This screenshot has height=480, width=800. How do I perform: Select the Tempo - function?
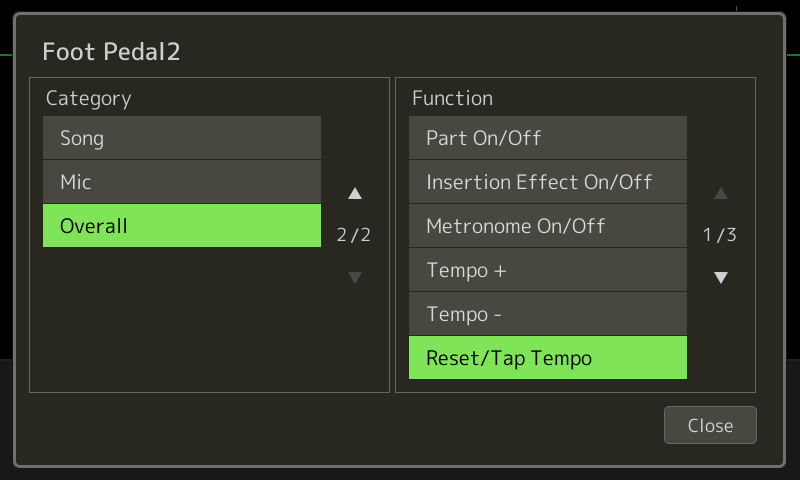click(x=547, y=314)
